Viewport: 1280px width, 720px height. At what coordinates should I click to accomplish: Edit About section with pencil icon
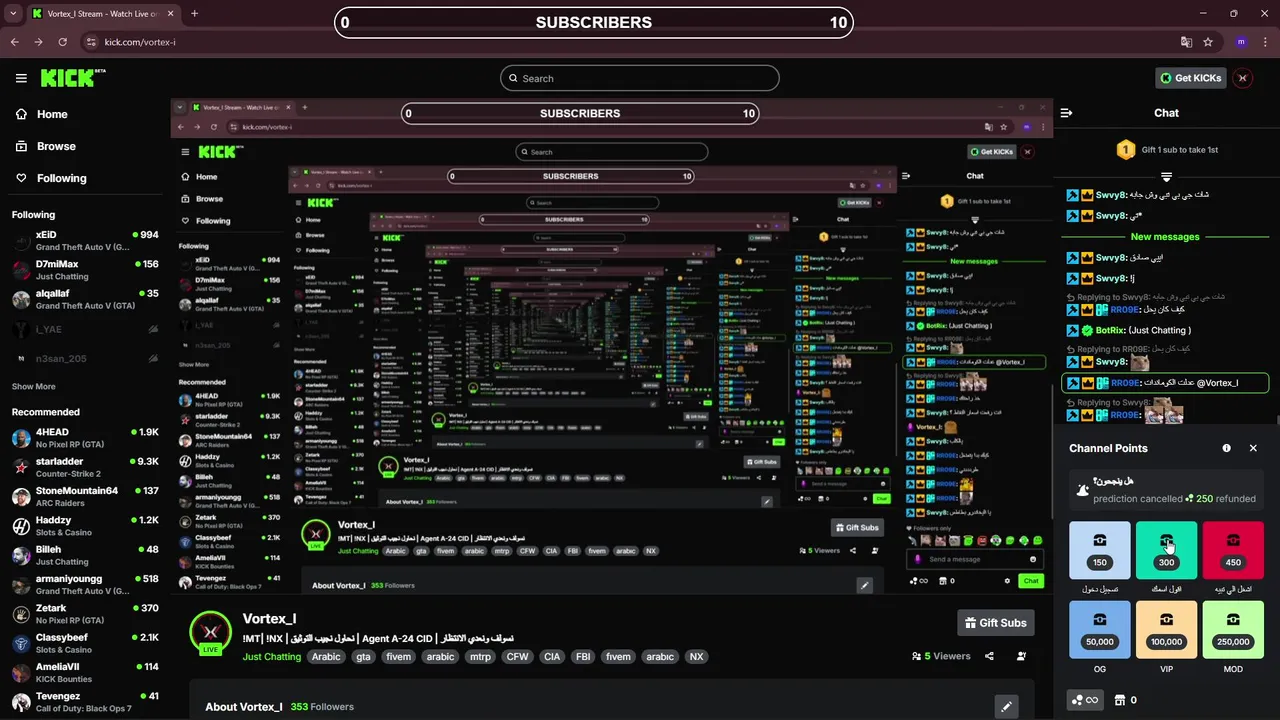coord(1007,707)
